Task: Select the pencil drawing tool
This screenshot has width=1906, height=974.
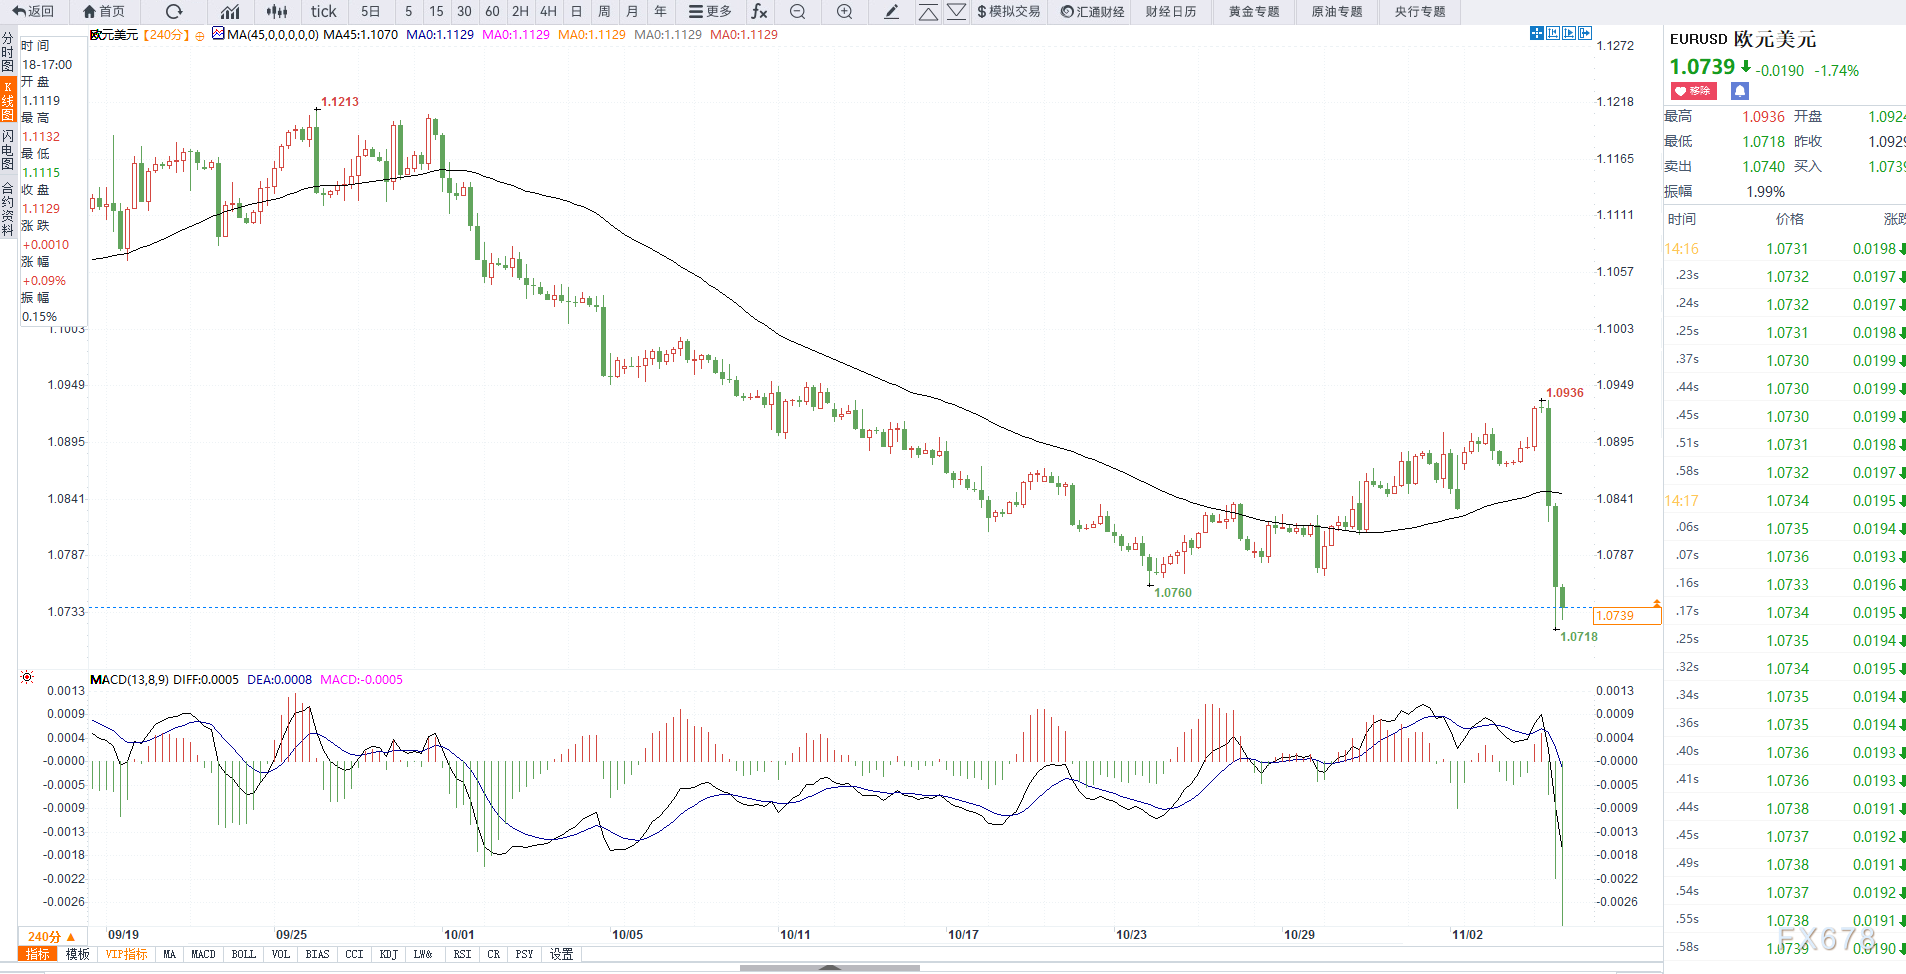Action: (x=891, y=12)
